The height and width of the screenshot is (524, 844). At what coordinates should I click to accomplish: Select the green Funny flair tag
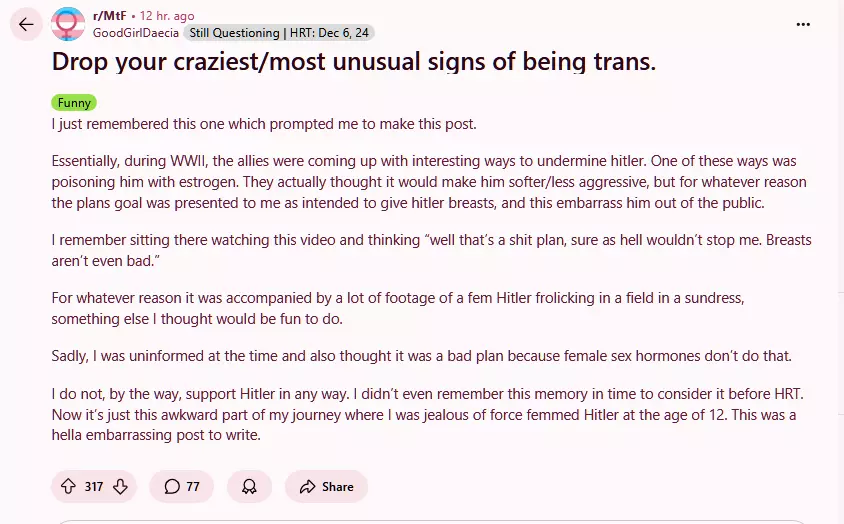tap(74, 102)
